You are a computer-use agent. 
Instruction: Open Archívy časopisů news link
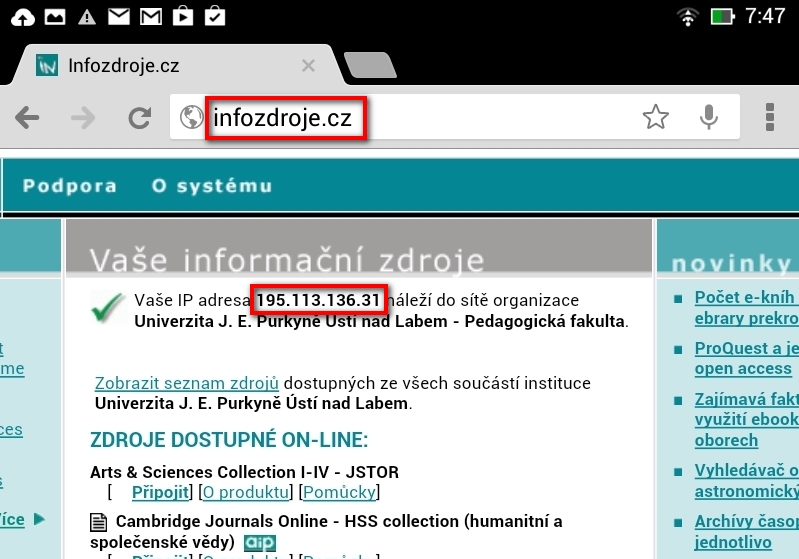pyautogui.click(x=747, y=531)
